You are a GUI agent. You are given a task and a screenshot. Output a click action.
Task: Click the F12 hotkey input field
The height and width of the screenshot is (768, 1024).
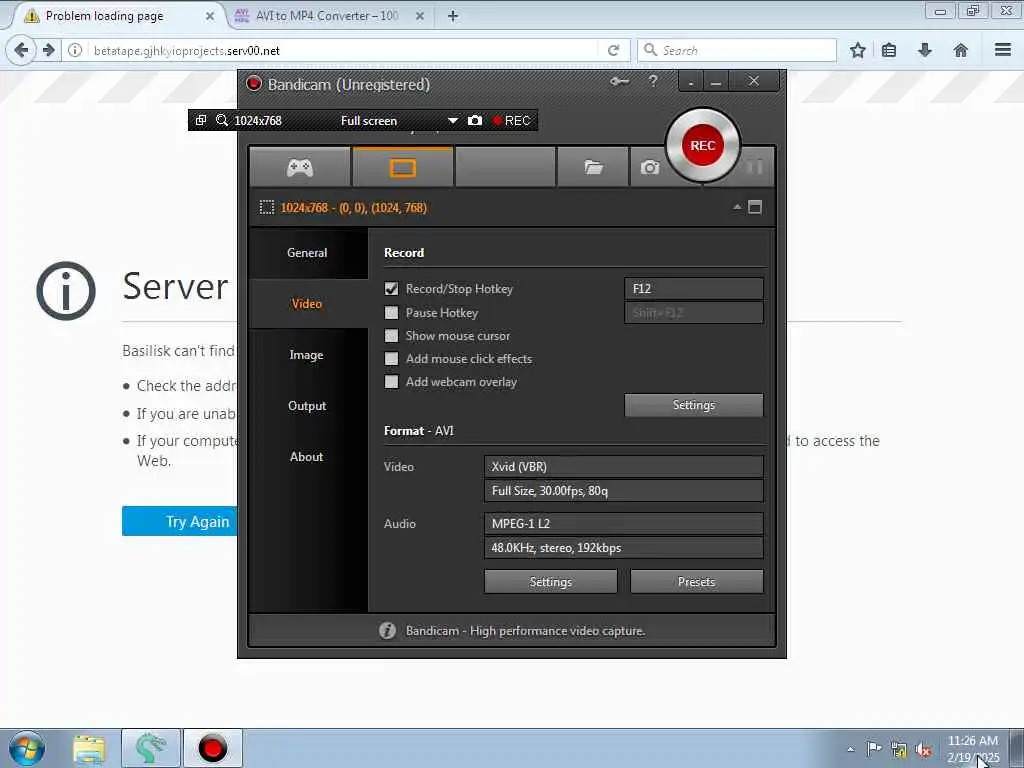(x=694, y=289)
